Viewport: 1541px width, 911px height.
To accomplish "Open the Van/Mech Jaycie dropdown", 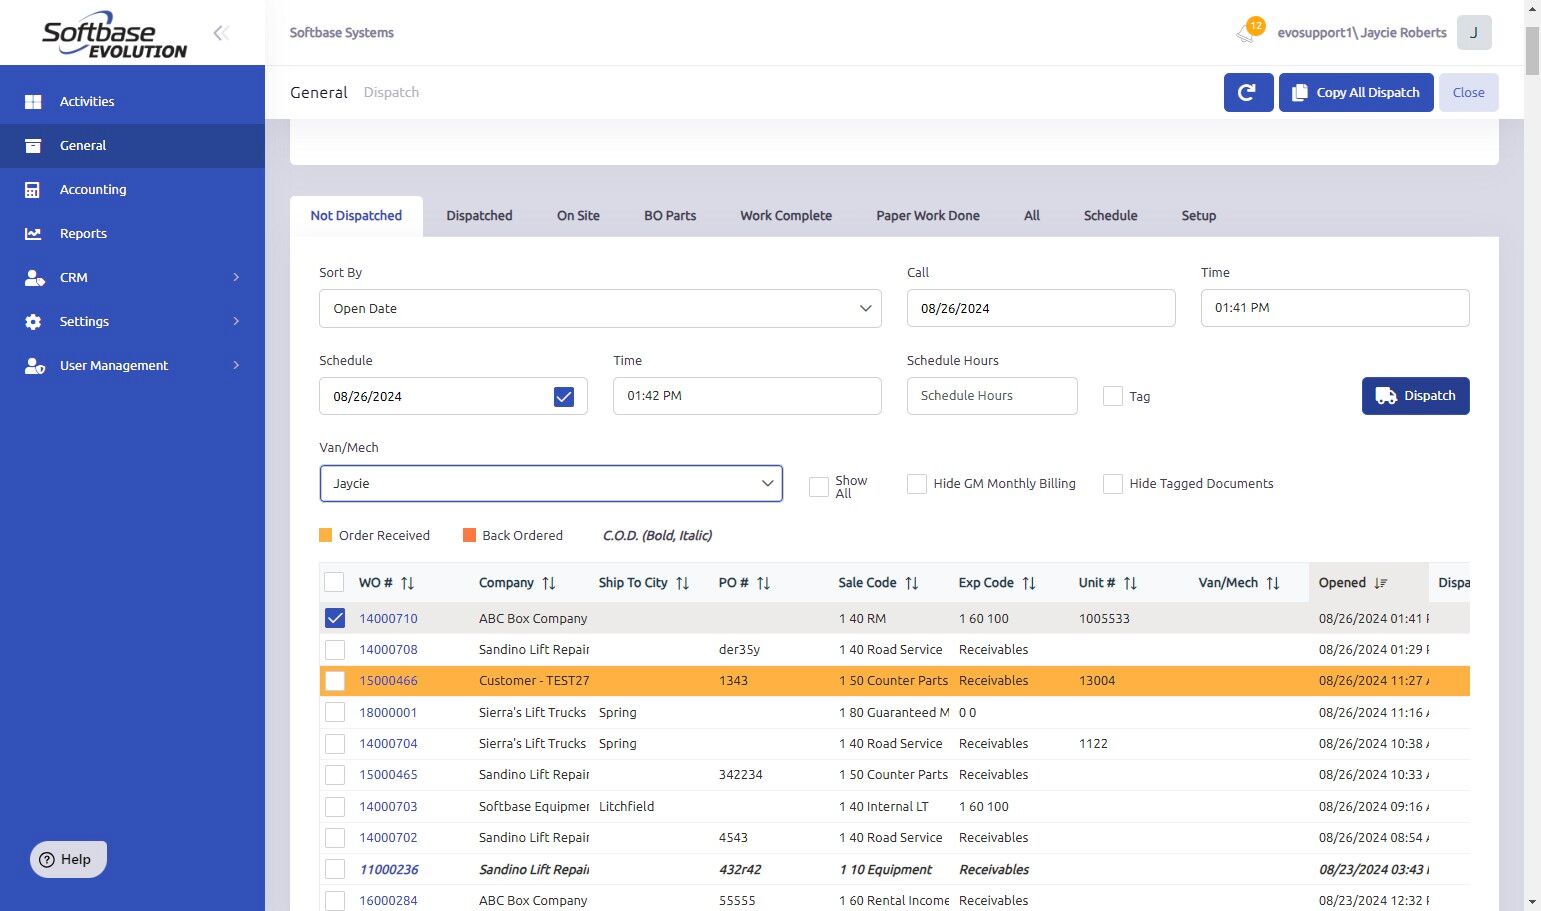I will coord(551,484).
